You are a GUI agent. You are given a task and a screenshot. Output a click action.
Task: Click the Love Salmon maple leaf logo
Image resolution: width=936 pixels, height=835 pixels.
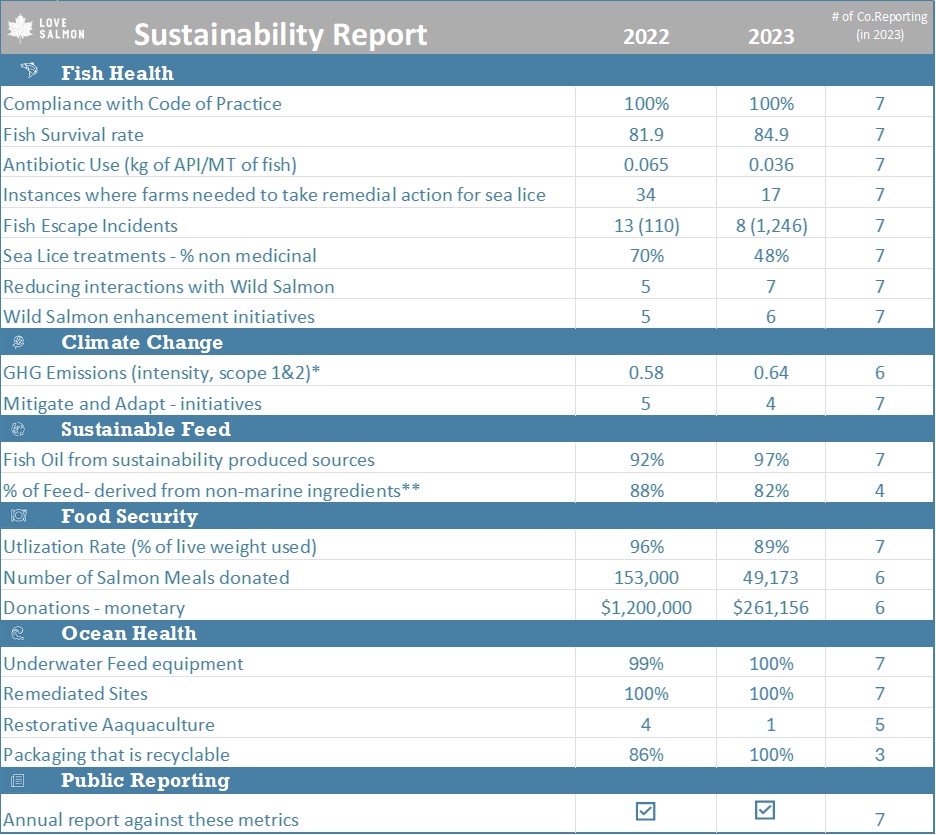[21, 29]
